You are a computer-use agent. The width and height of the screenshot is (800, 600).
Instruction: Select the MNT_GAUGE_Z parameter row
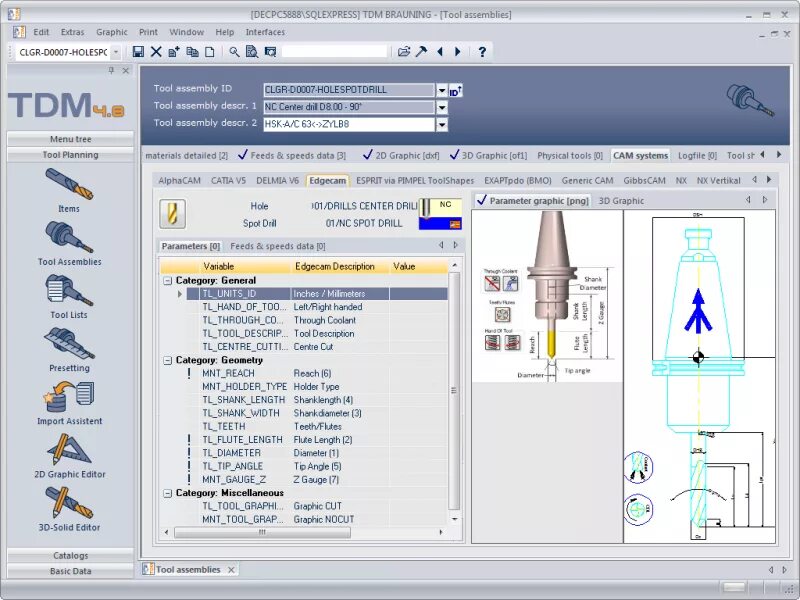[317, 480]
